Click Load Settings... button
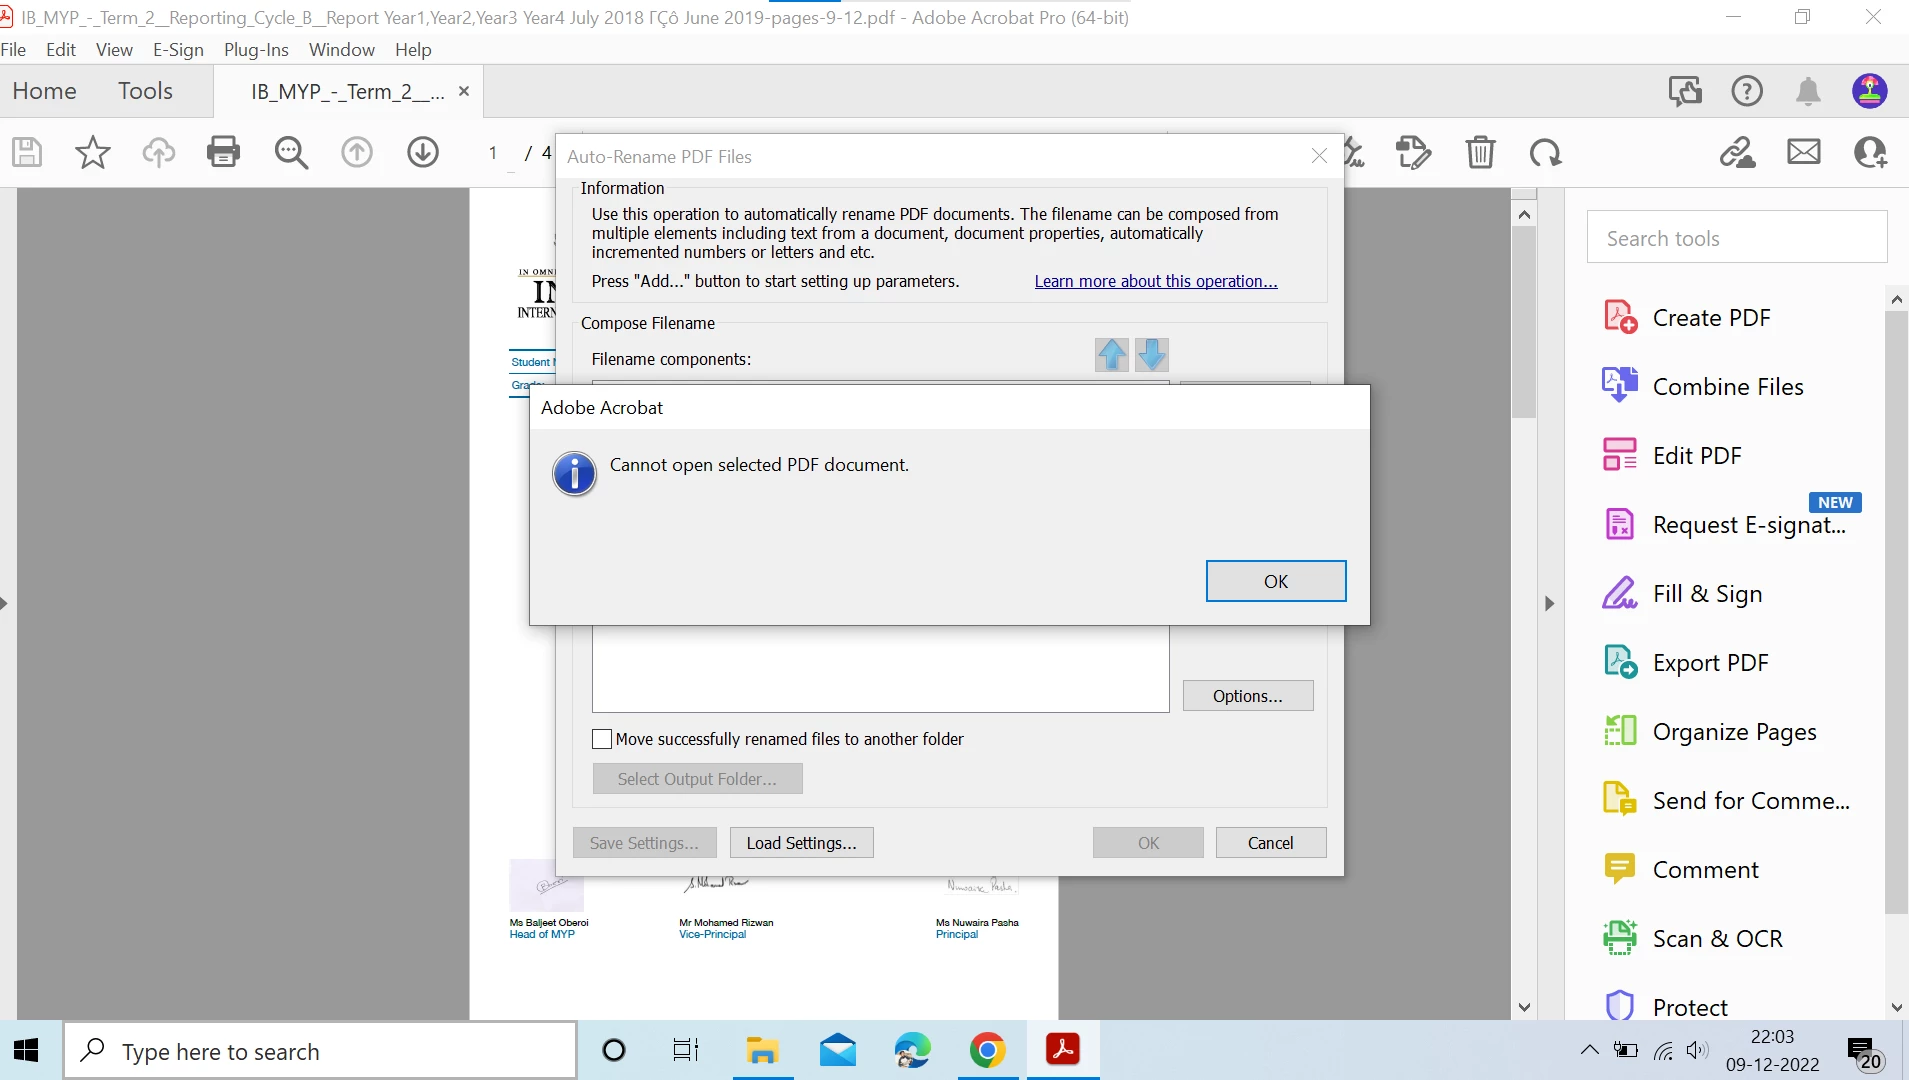 point(801,843)
